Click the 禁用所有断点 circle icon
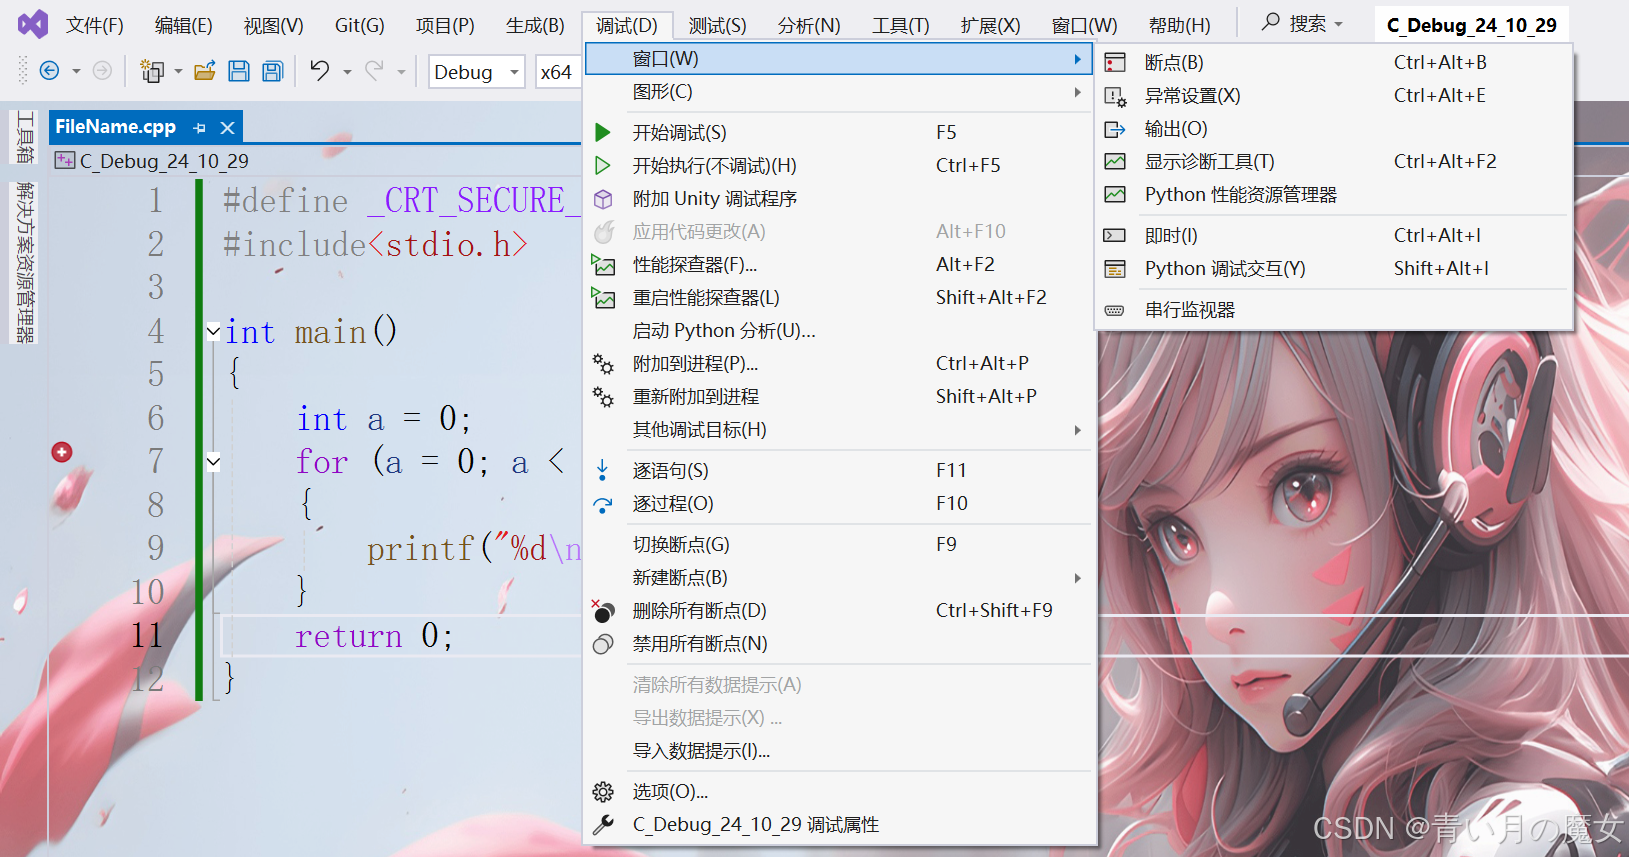Image resolution: width=1629 pixels, height=857 pixels. click(603, 644)
